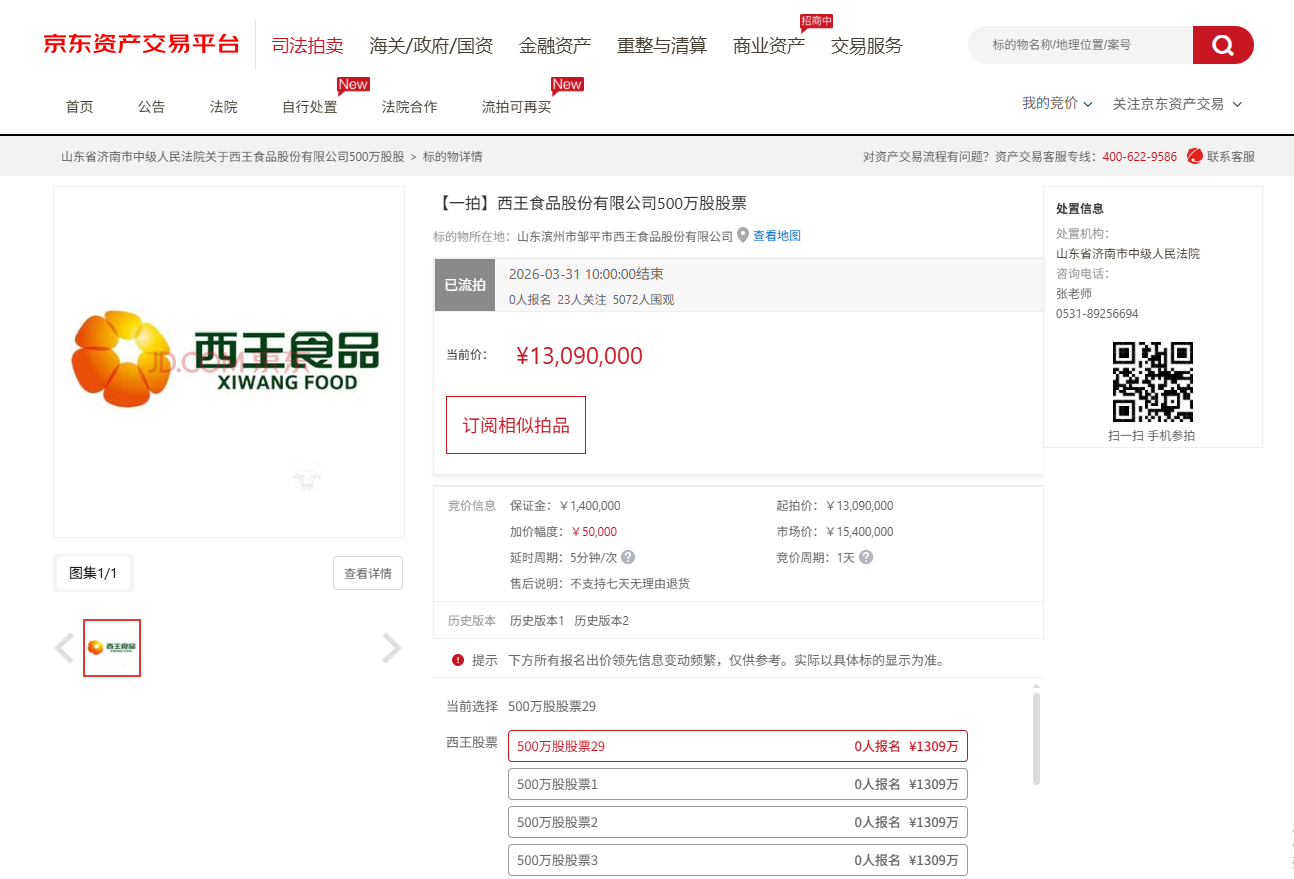Open the 查看地图 link
The height and width of the screenshot is (879, 1294).
777,236
